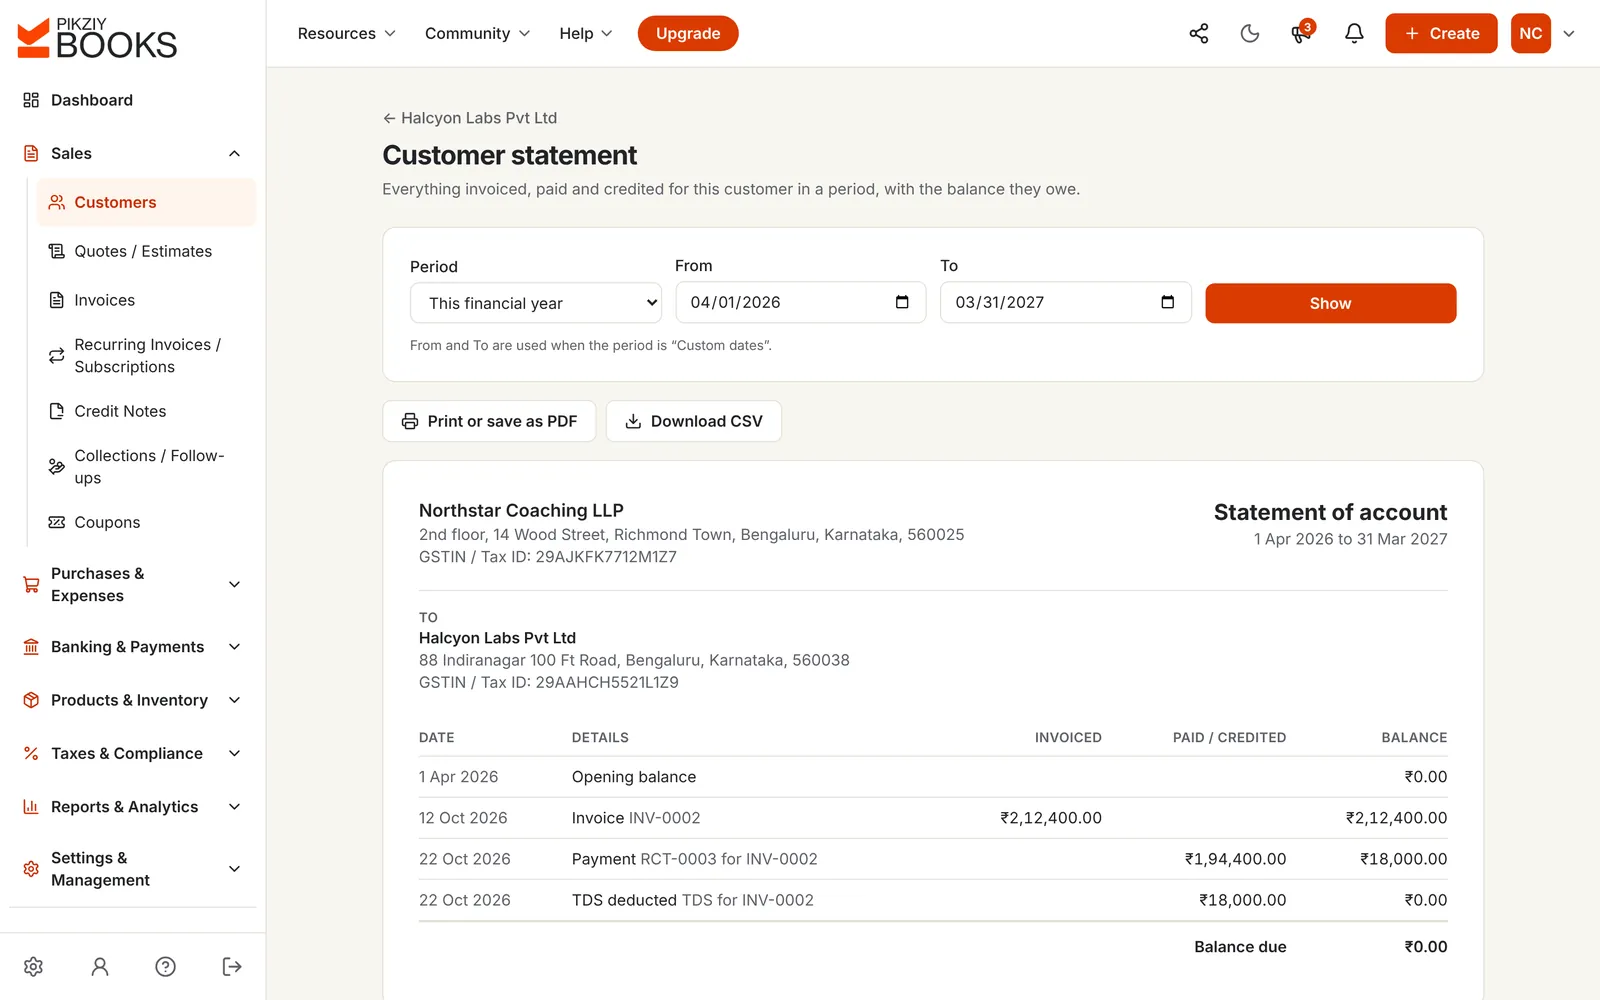The height and width of the screenshot is (1000, 1600).
Task: Click the To date field 03/31/2027
Action: (1066, 302)
